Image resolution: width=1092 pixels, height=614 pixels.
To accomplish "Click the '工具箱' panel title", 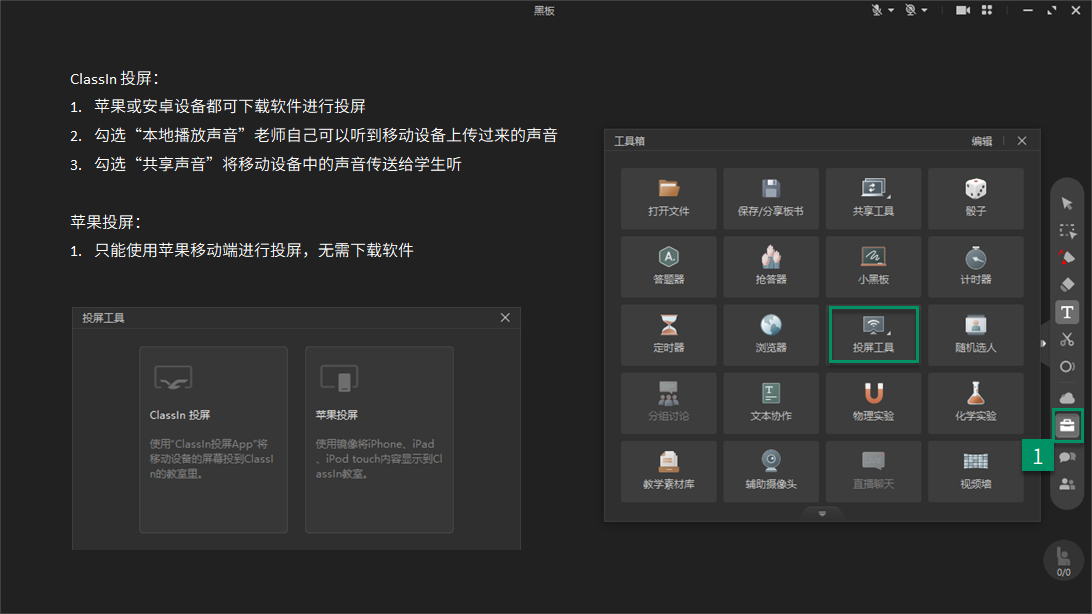I will [x=630, y=141].
